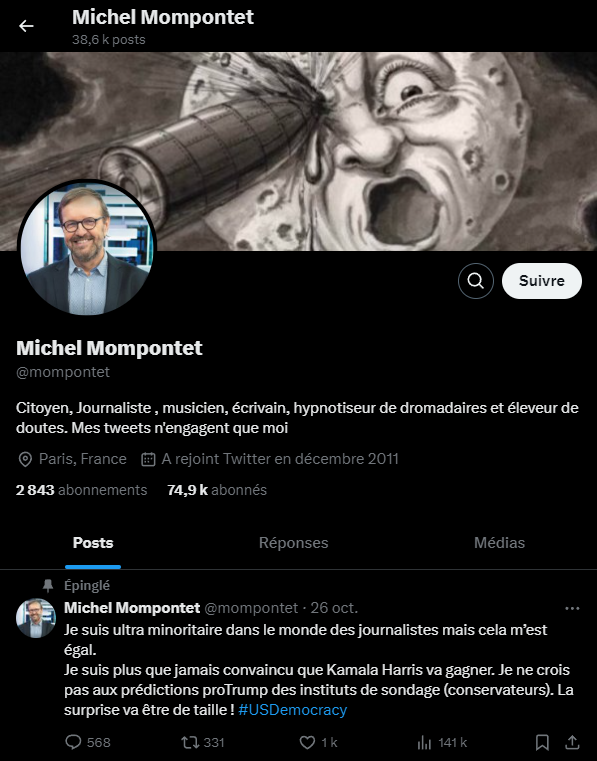Viewport: 597px width, 761px height.
Task: Share the pinned post
Action: tap(573, 742)
